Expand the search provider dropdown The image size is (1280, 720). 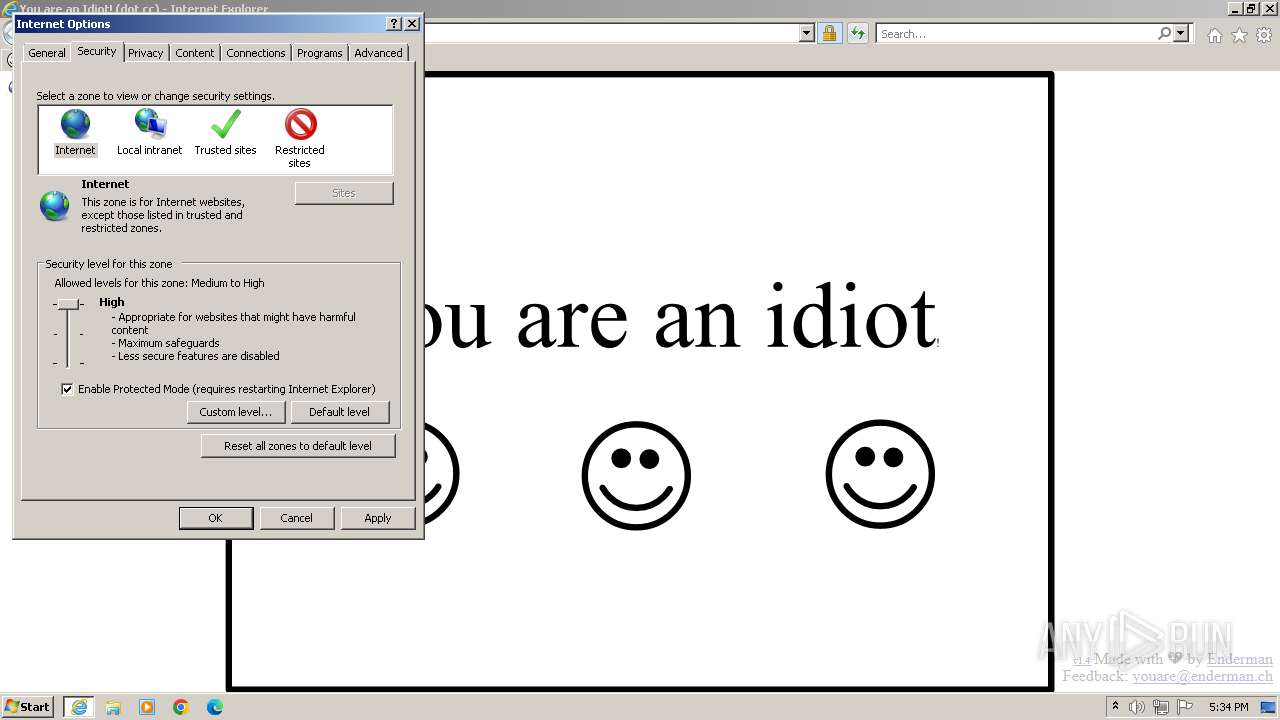coord(1181,34)
